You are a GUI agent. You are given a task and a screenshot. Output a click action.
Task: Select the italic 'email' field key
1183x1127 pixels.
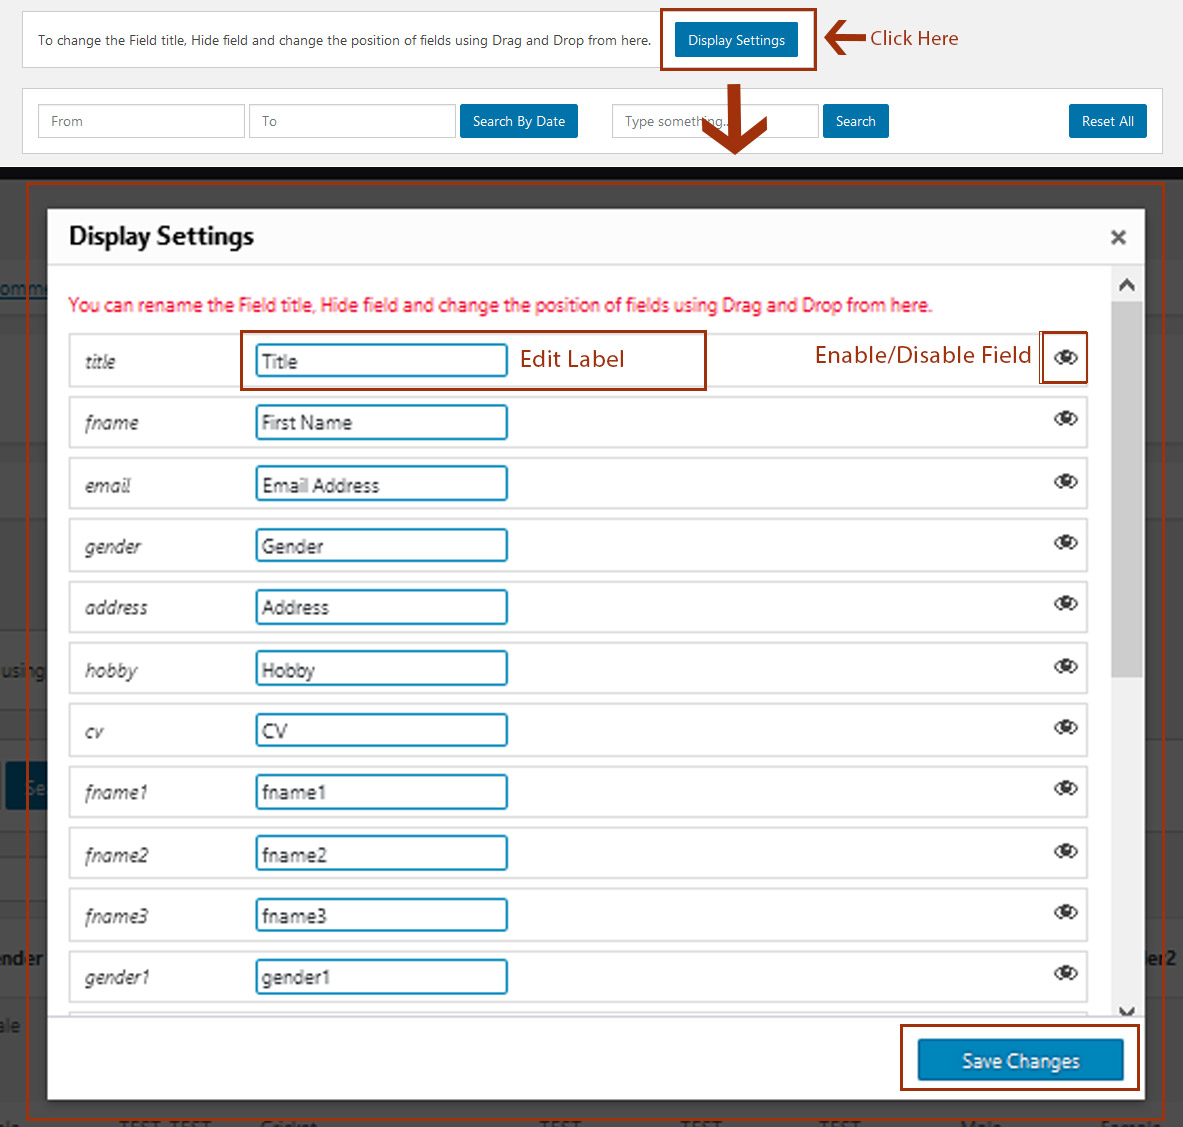coord(108,486)
